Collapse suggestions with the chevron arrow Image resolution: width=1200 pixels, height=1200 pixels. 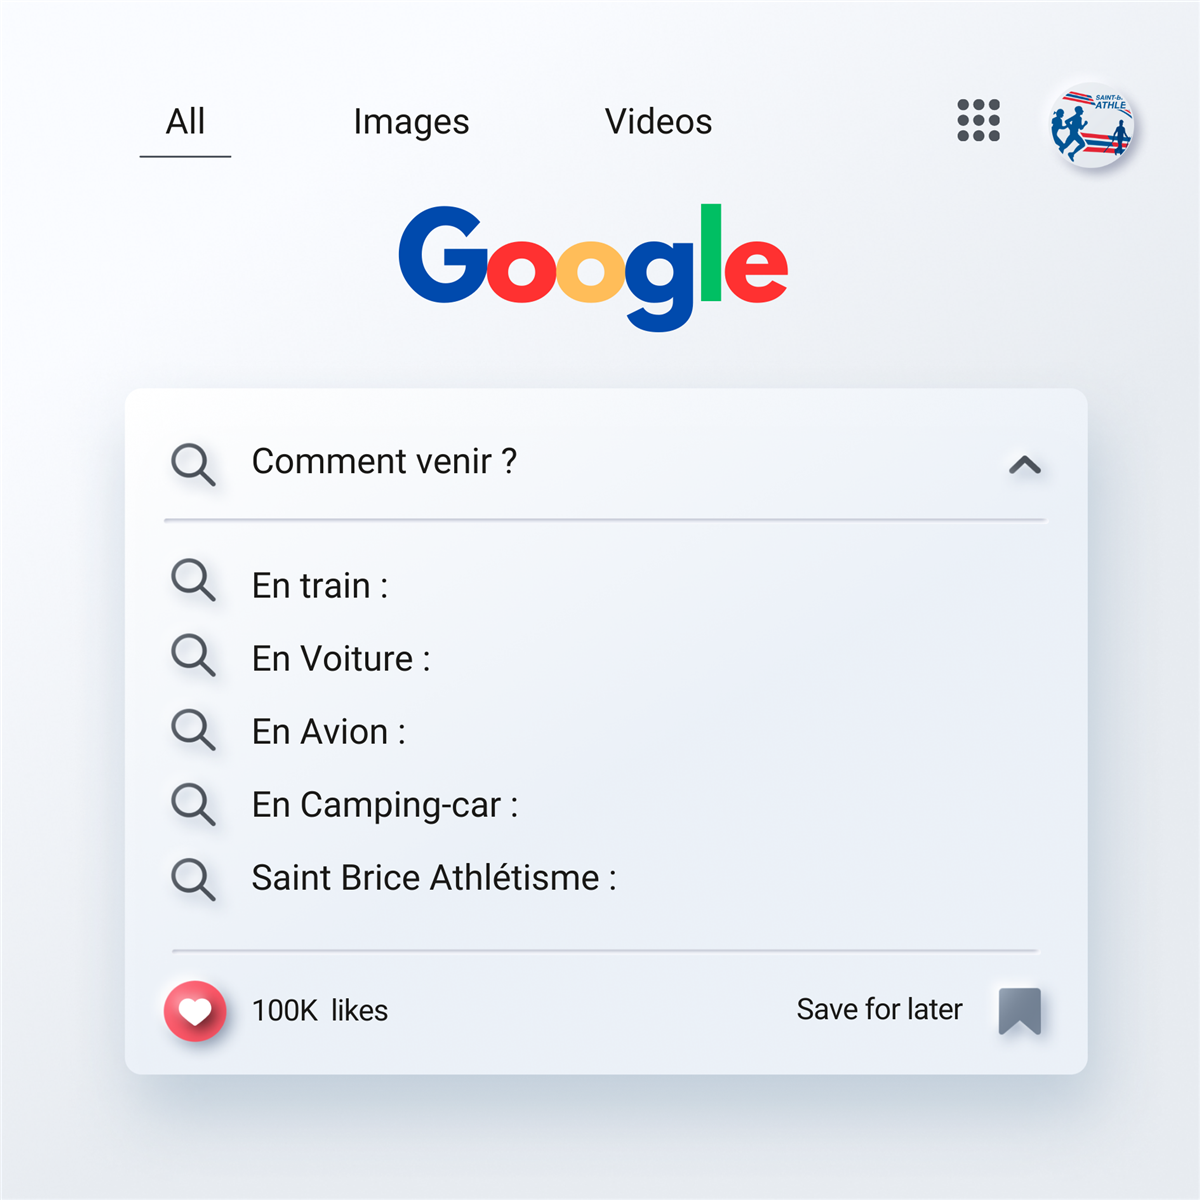coord(1025,465)
